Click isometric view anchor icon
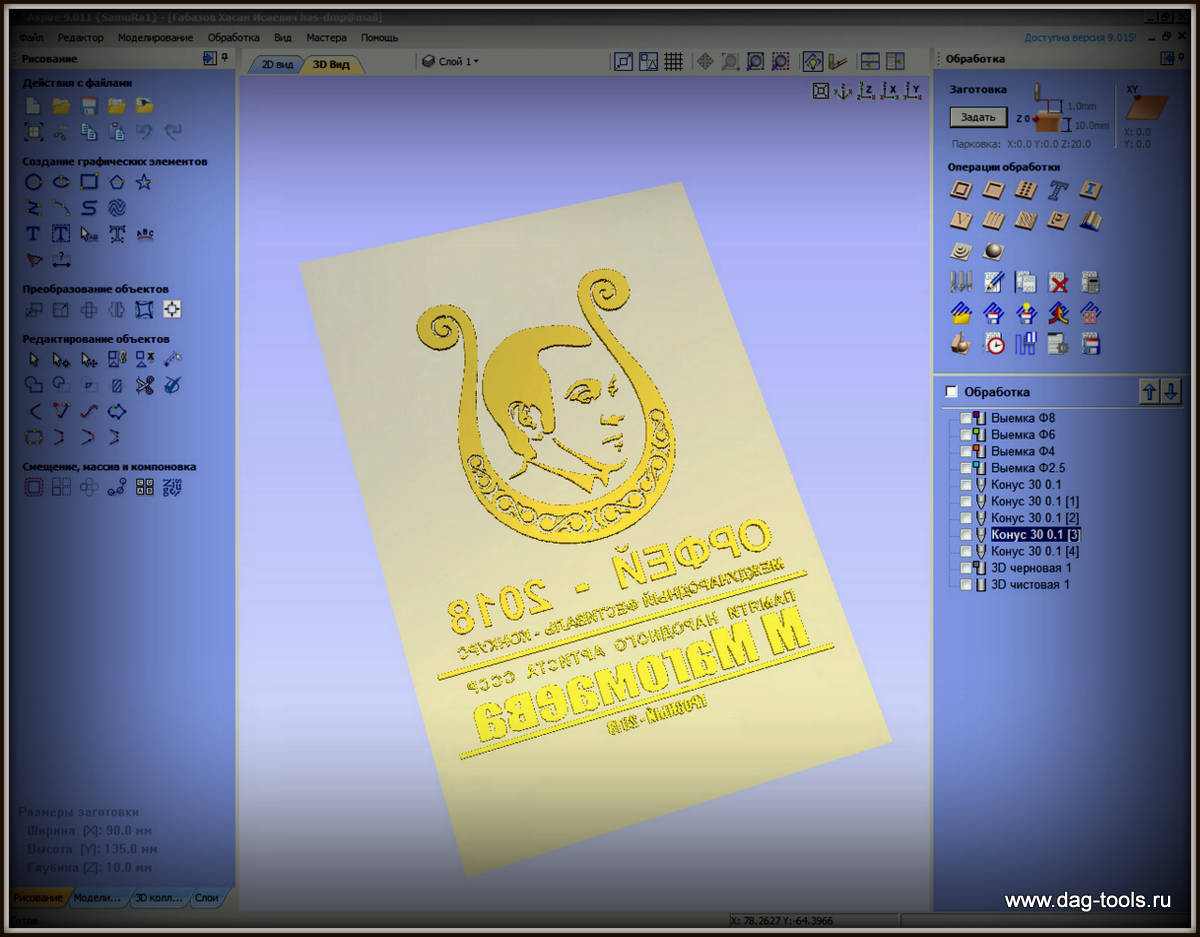The width and height of the screenshot is (1200, 937). (x=843, y=92)
